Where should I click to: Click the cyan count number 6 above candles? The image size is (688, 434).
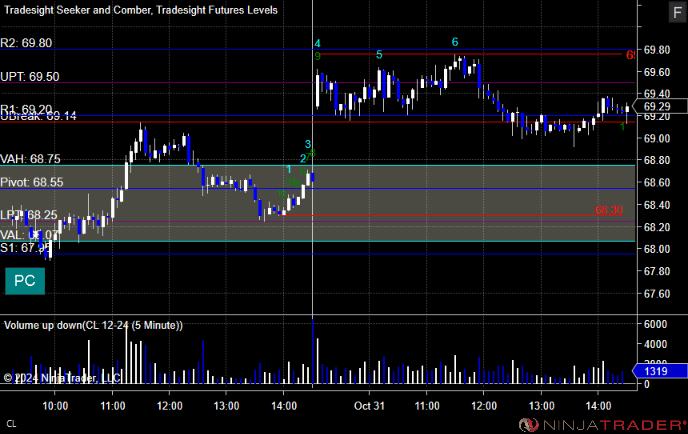(455, 42)
